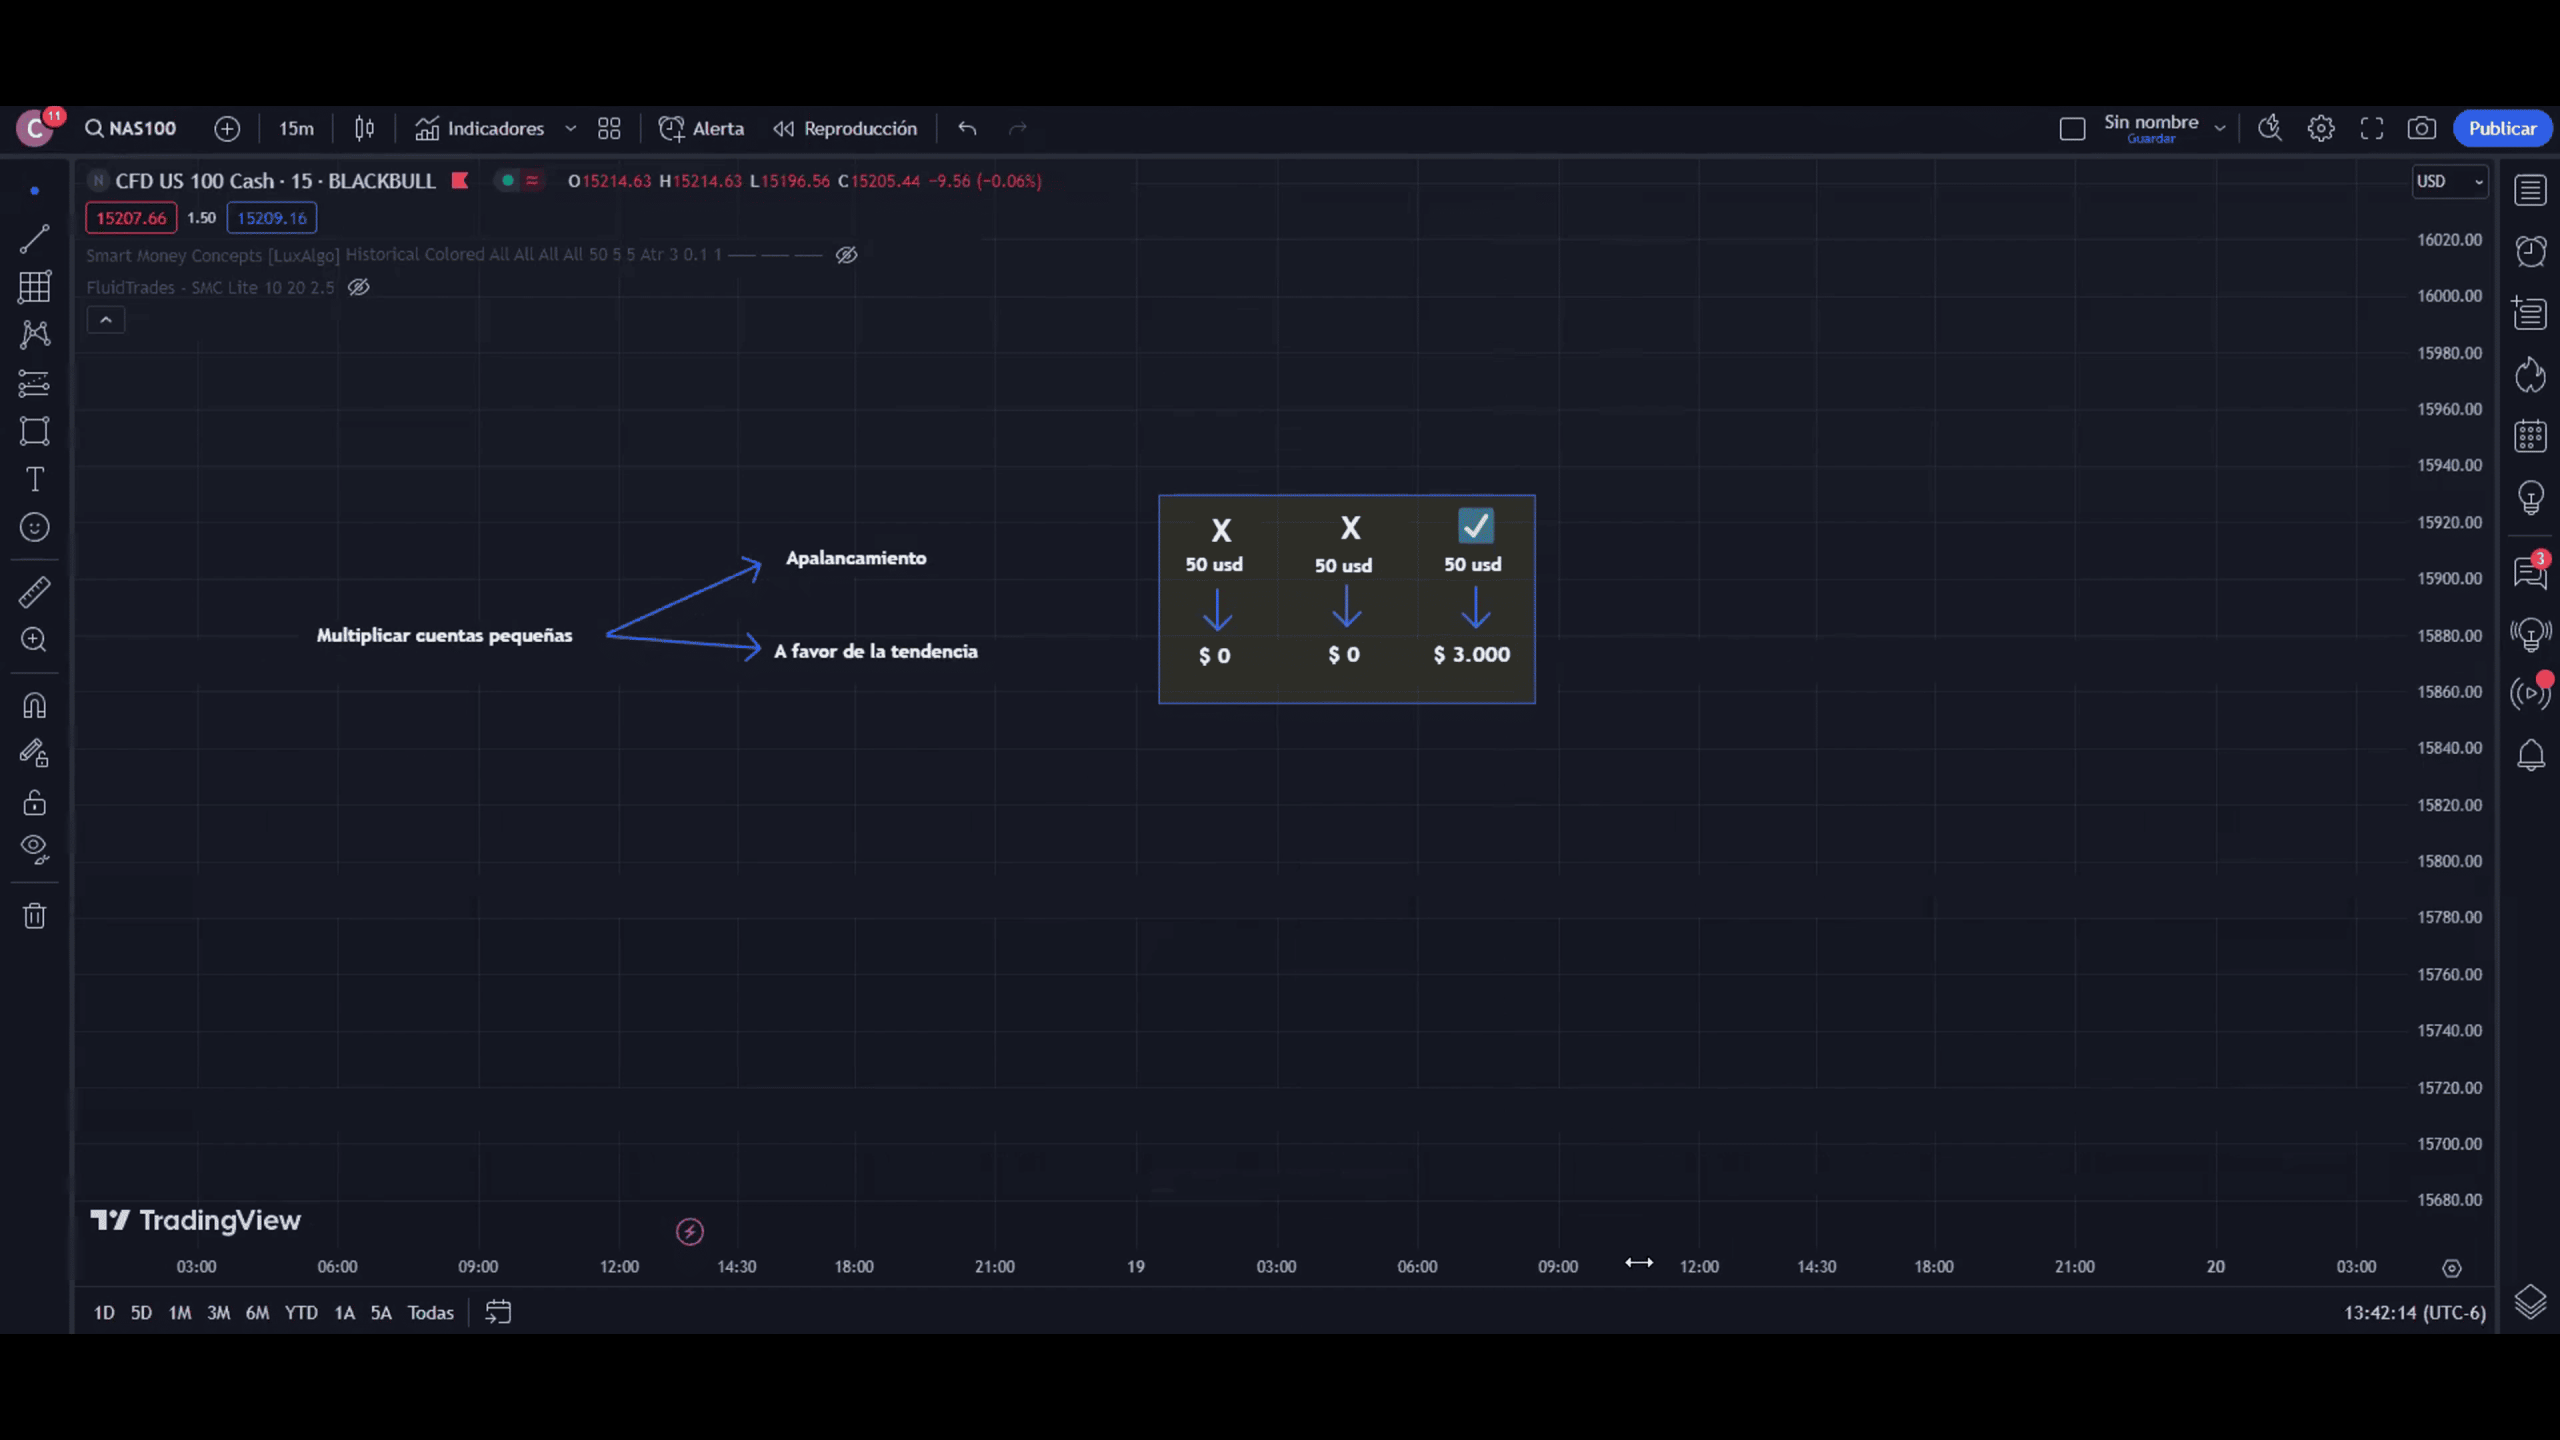Toggle the magnet snap mode

34,706
